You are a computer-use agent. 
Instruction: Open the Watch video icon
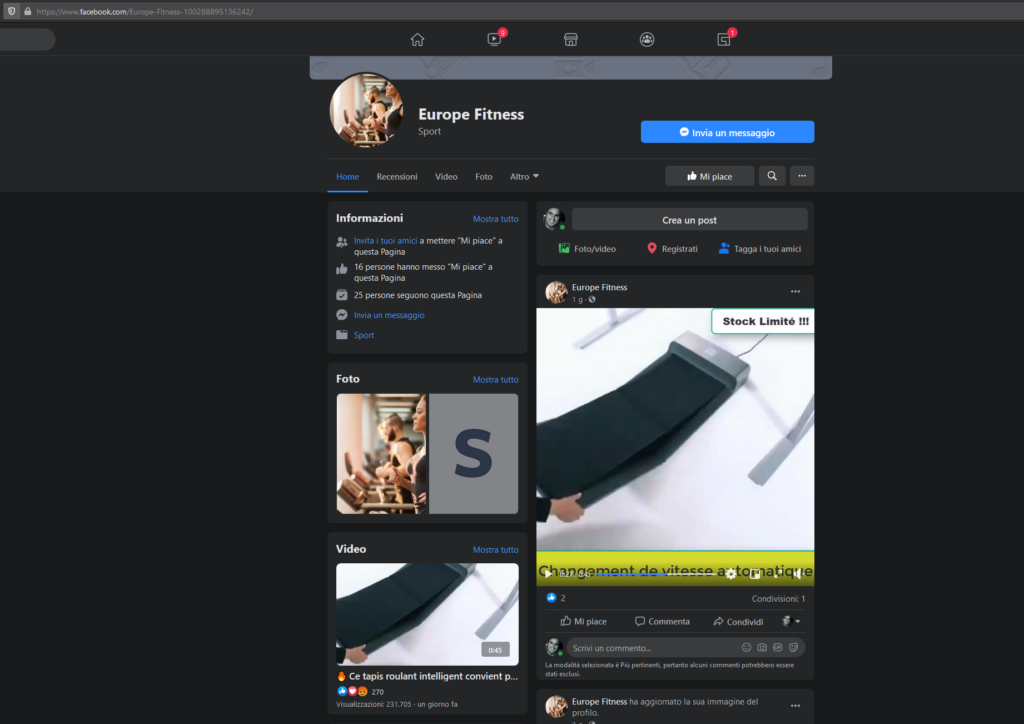(x=494, y=40)
